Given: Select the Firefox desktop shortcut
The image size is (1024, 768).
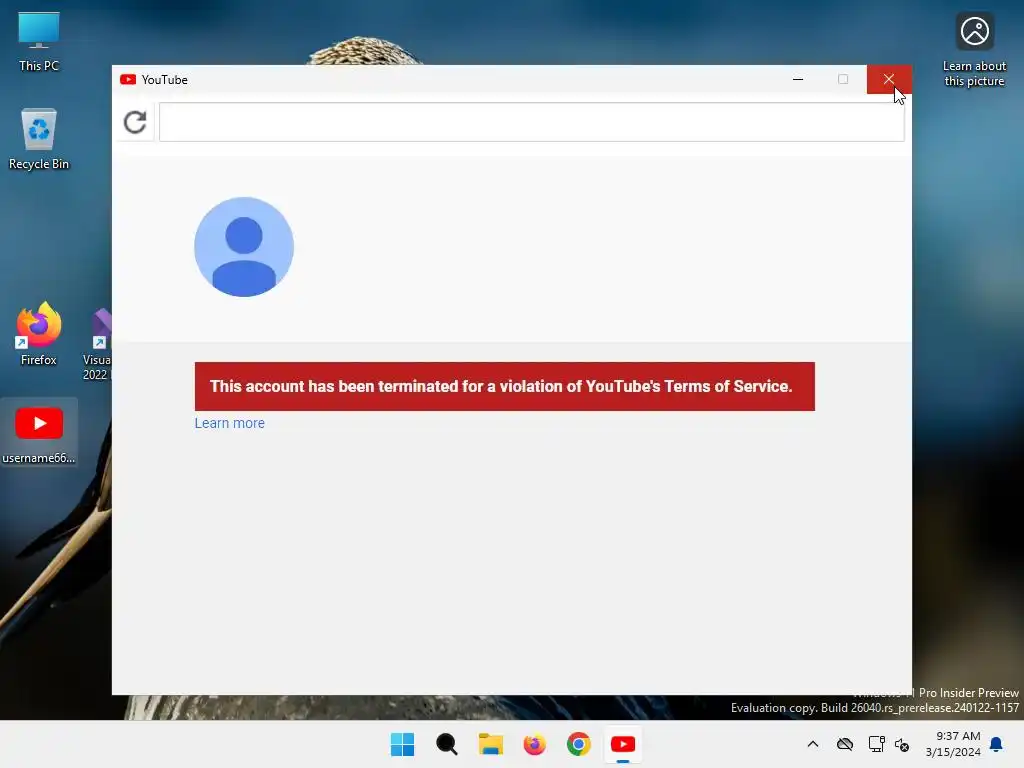Looking at the screenshot, I should point(39,334).
